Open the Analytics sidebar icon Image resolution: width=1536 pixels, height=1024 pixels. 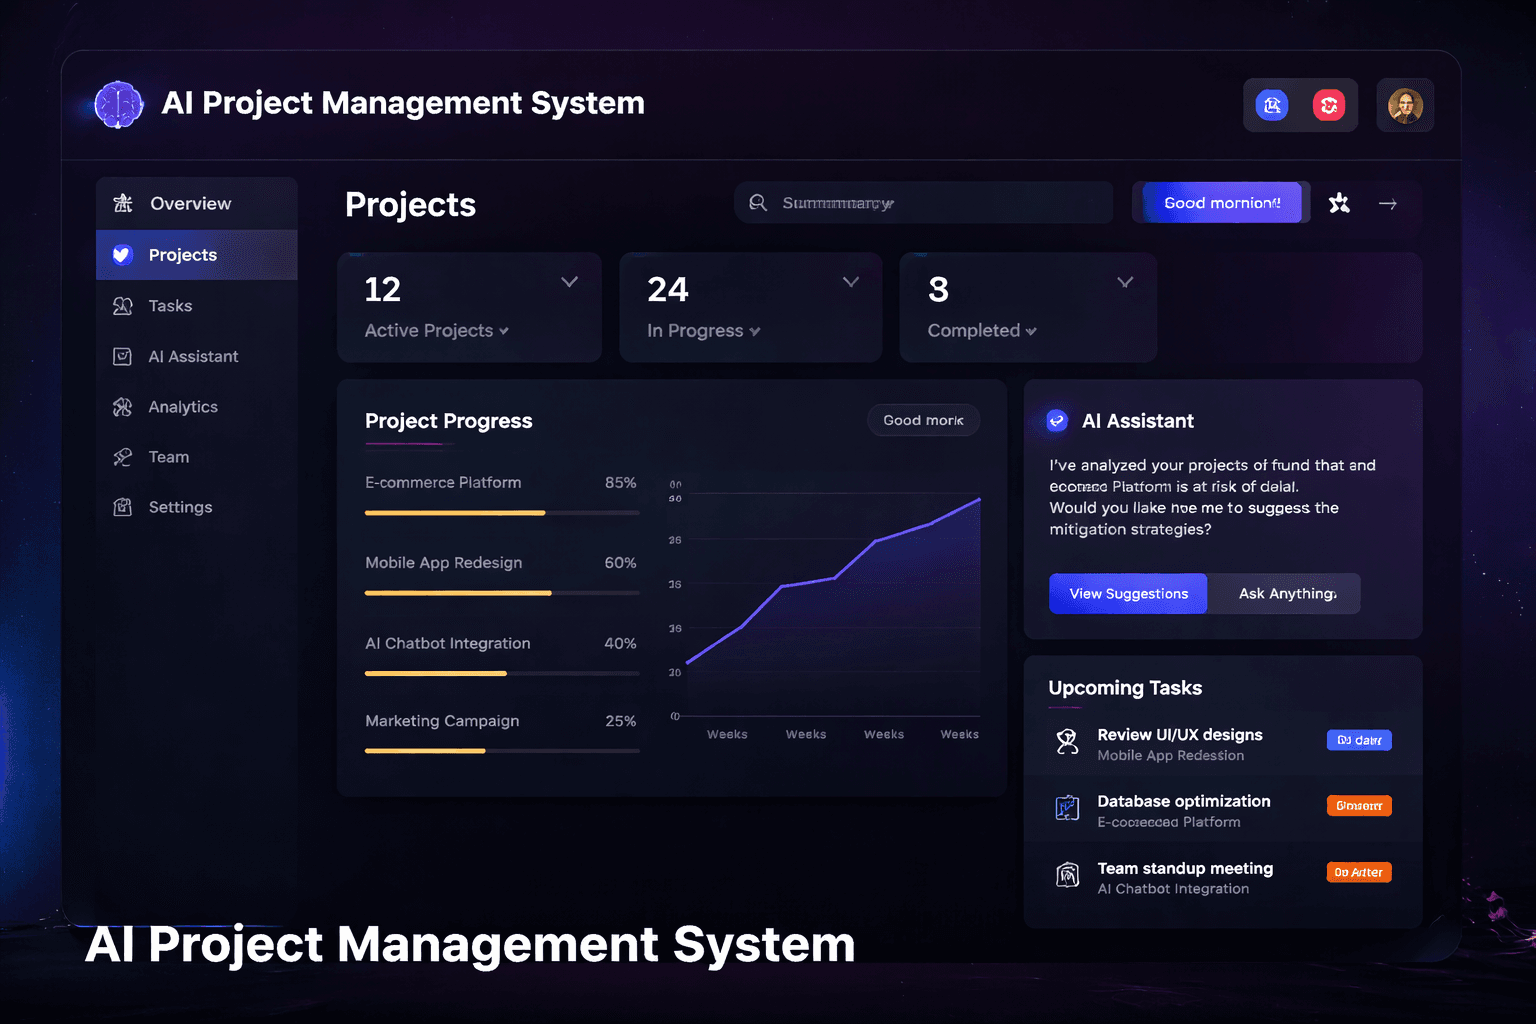pyautogui.click(x=122, y=406)
